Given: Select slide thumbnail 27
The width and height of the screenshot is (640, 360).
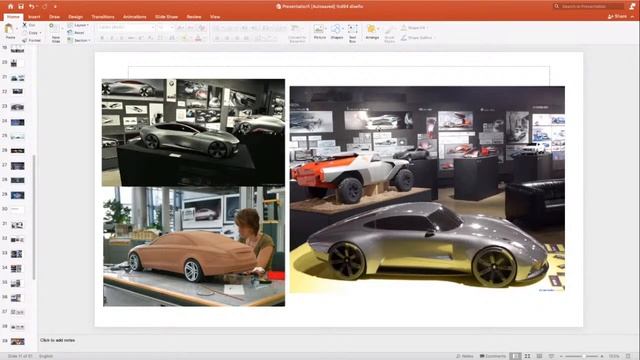Looking at the screenshot, I should [x=17, y=166].
